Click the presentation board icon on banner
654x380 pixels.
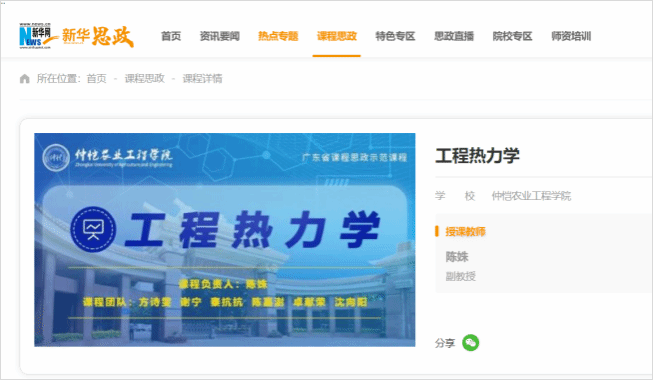coord(93,229)
